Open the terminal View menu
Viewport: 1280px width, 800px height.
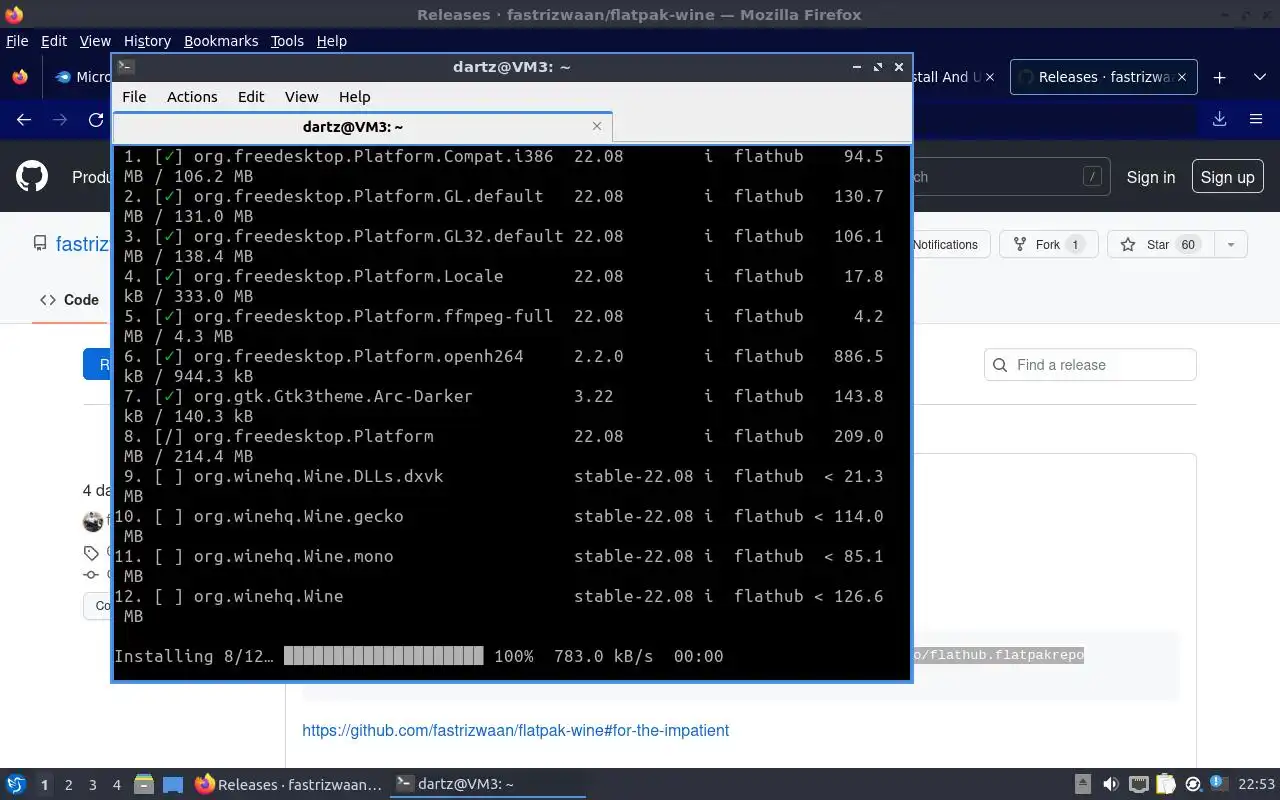pyautogui.click(x=301, y=97)
